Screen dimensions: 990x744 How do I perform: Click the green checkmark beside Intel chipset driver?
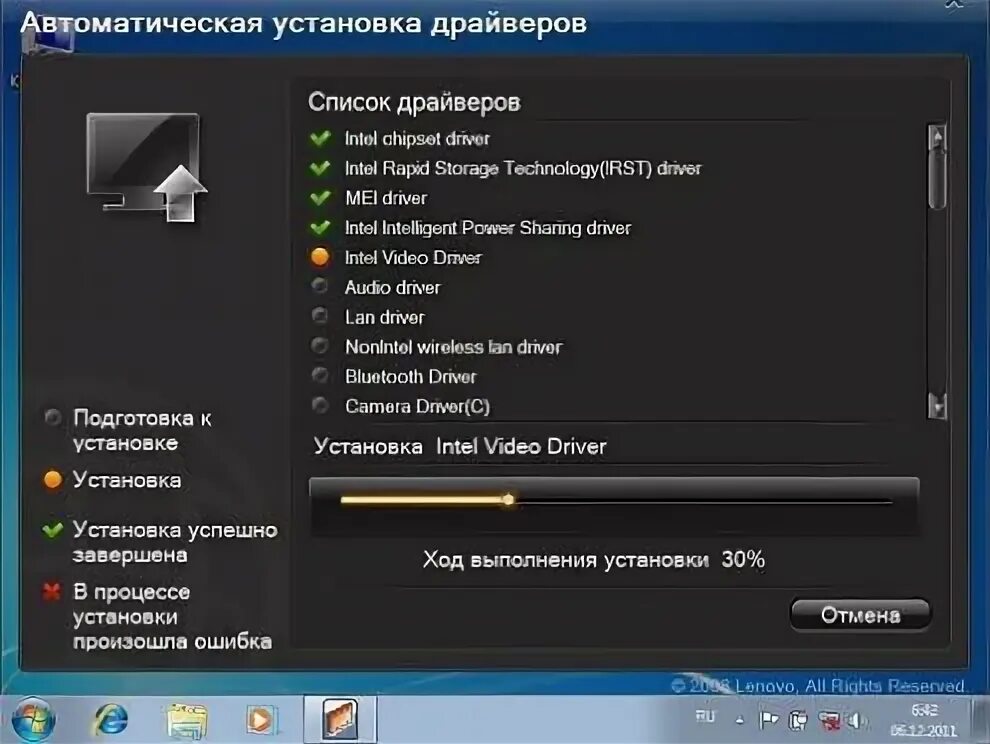point(321,138)
